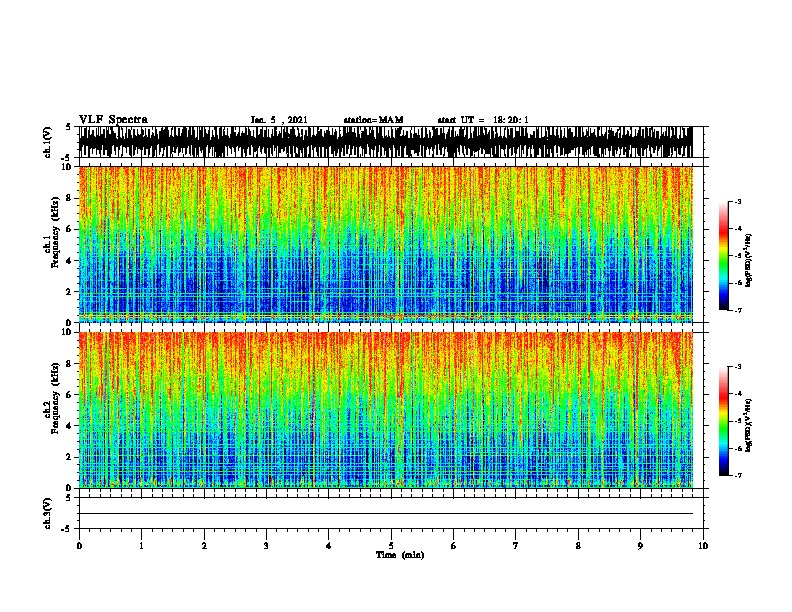Image resolution: width=792 pixels, height=612 pixels.
Task: Click time axis tick label '2'
Action: coord(204,546)
